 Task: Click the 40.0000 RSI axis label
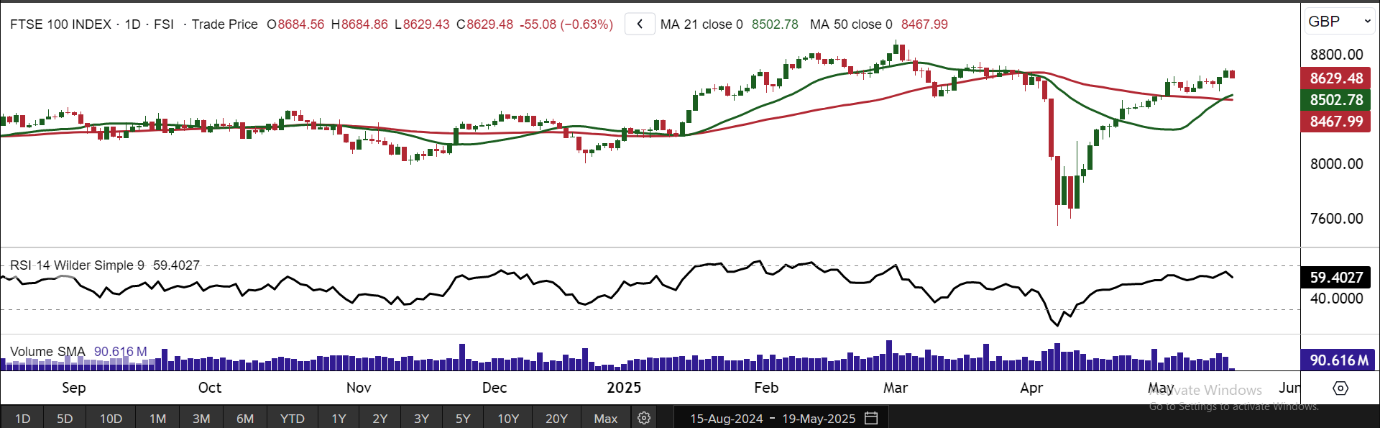(1337, 298)
